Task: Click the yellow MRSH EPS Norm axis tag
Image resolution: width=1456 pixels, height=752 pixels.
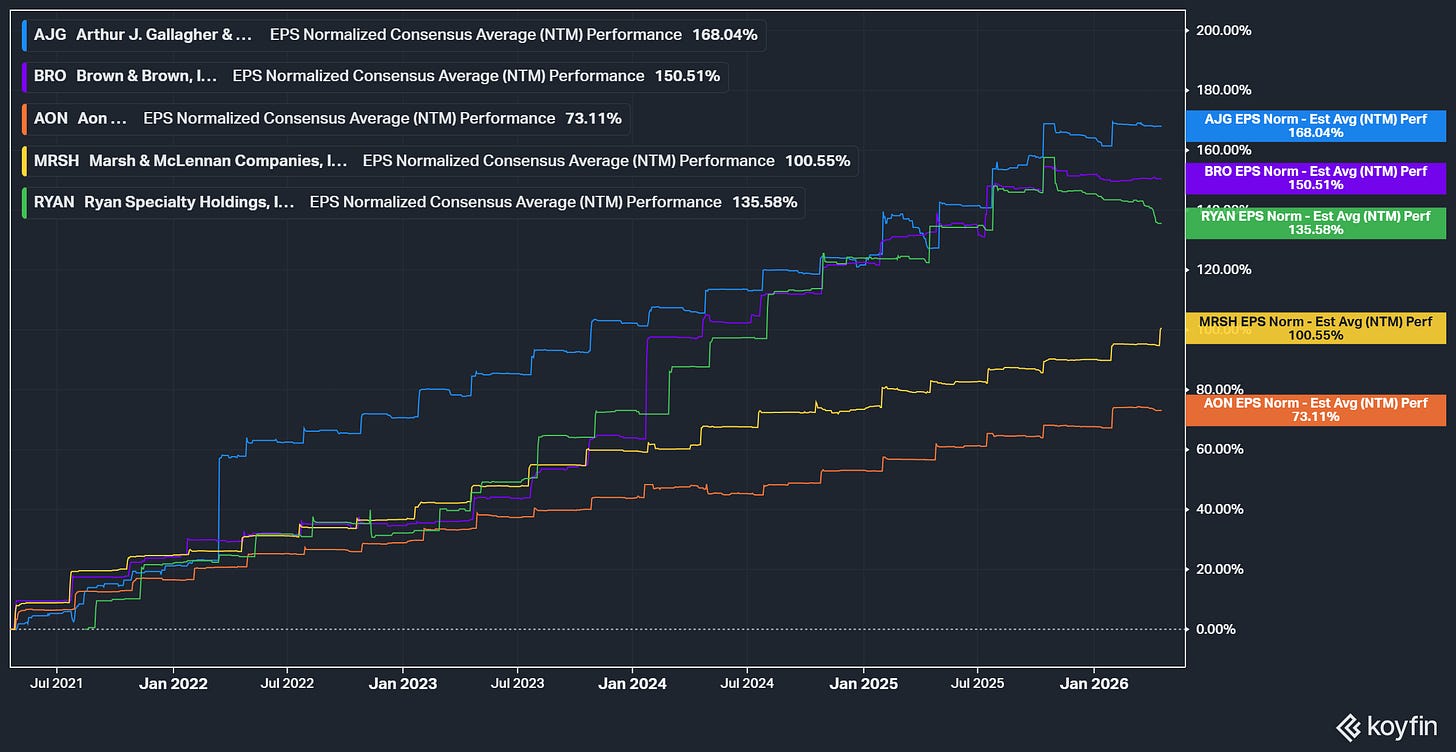Action: [x=1315, y=328]
